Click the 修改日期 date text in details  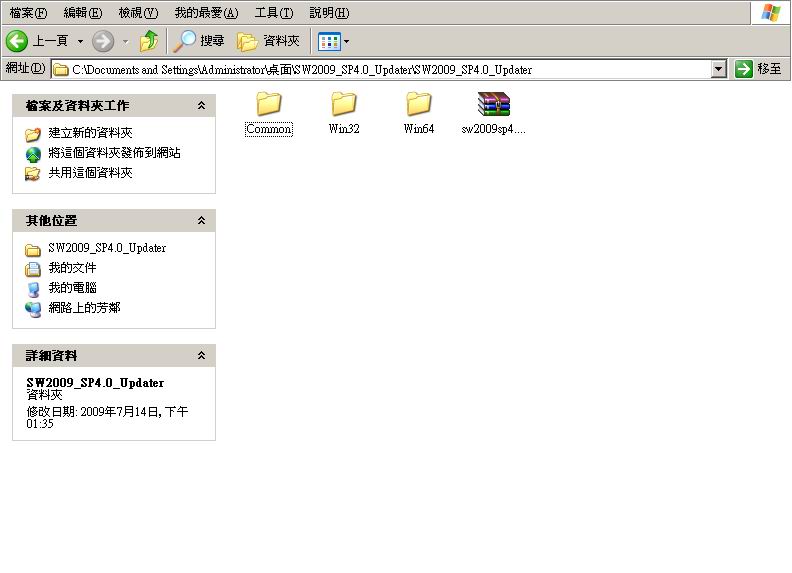107,417
